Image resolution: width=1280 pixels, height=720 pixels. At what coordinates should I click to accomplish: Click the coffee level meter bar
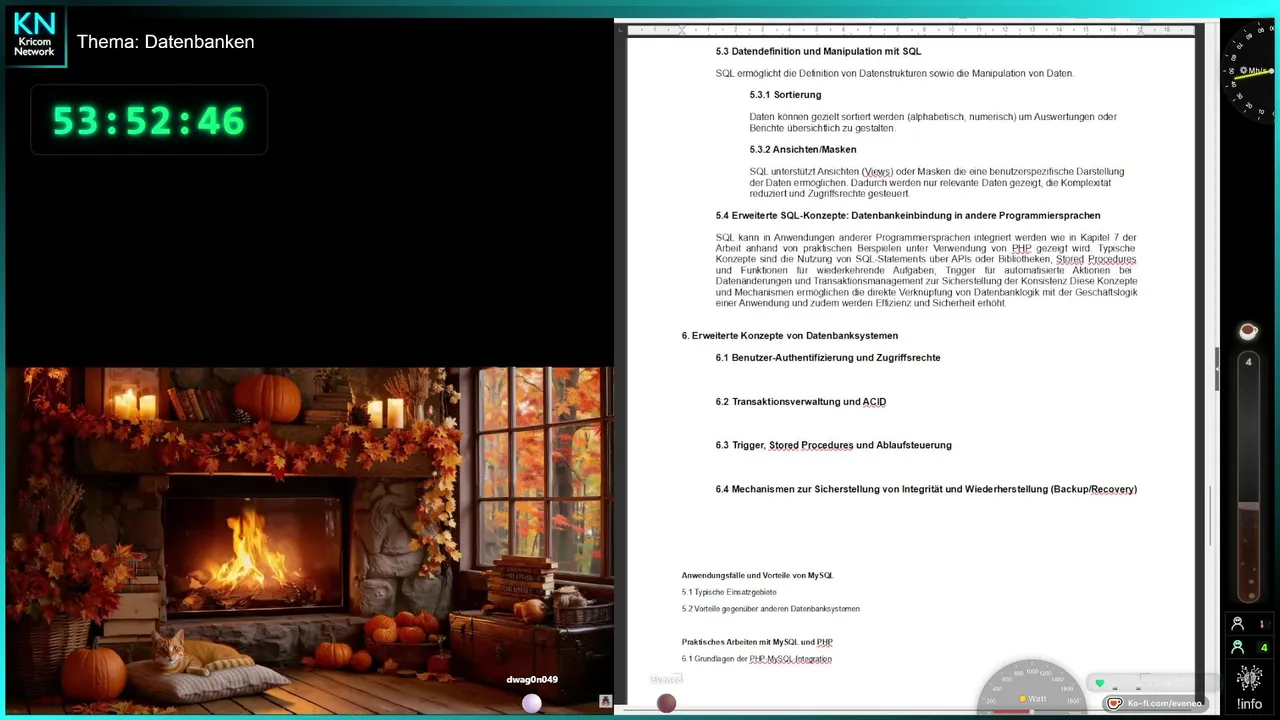[1248, 477]
